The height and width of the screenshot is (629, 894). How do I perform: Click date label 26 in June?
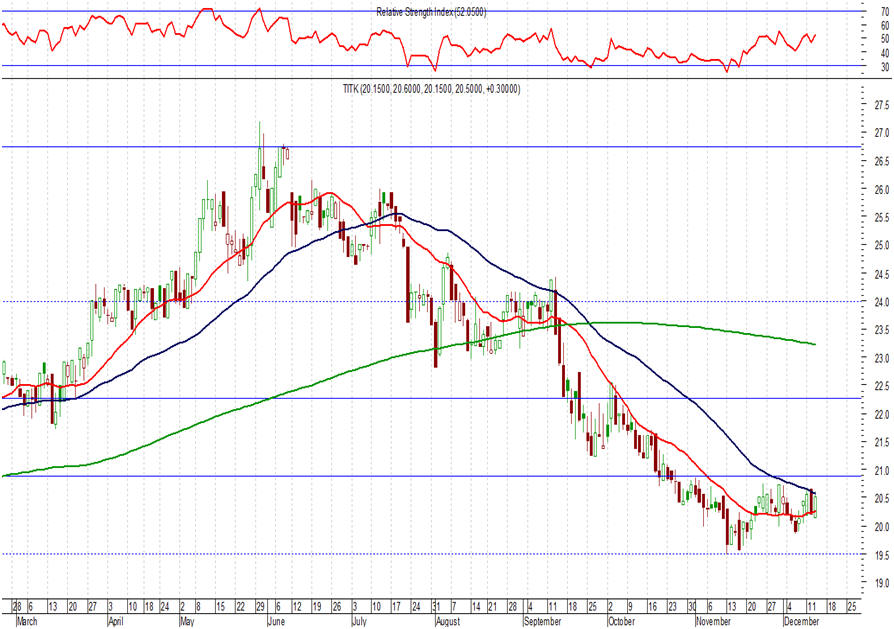[x=336, y=606]
